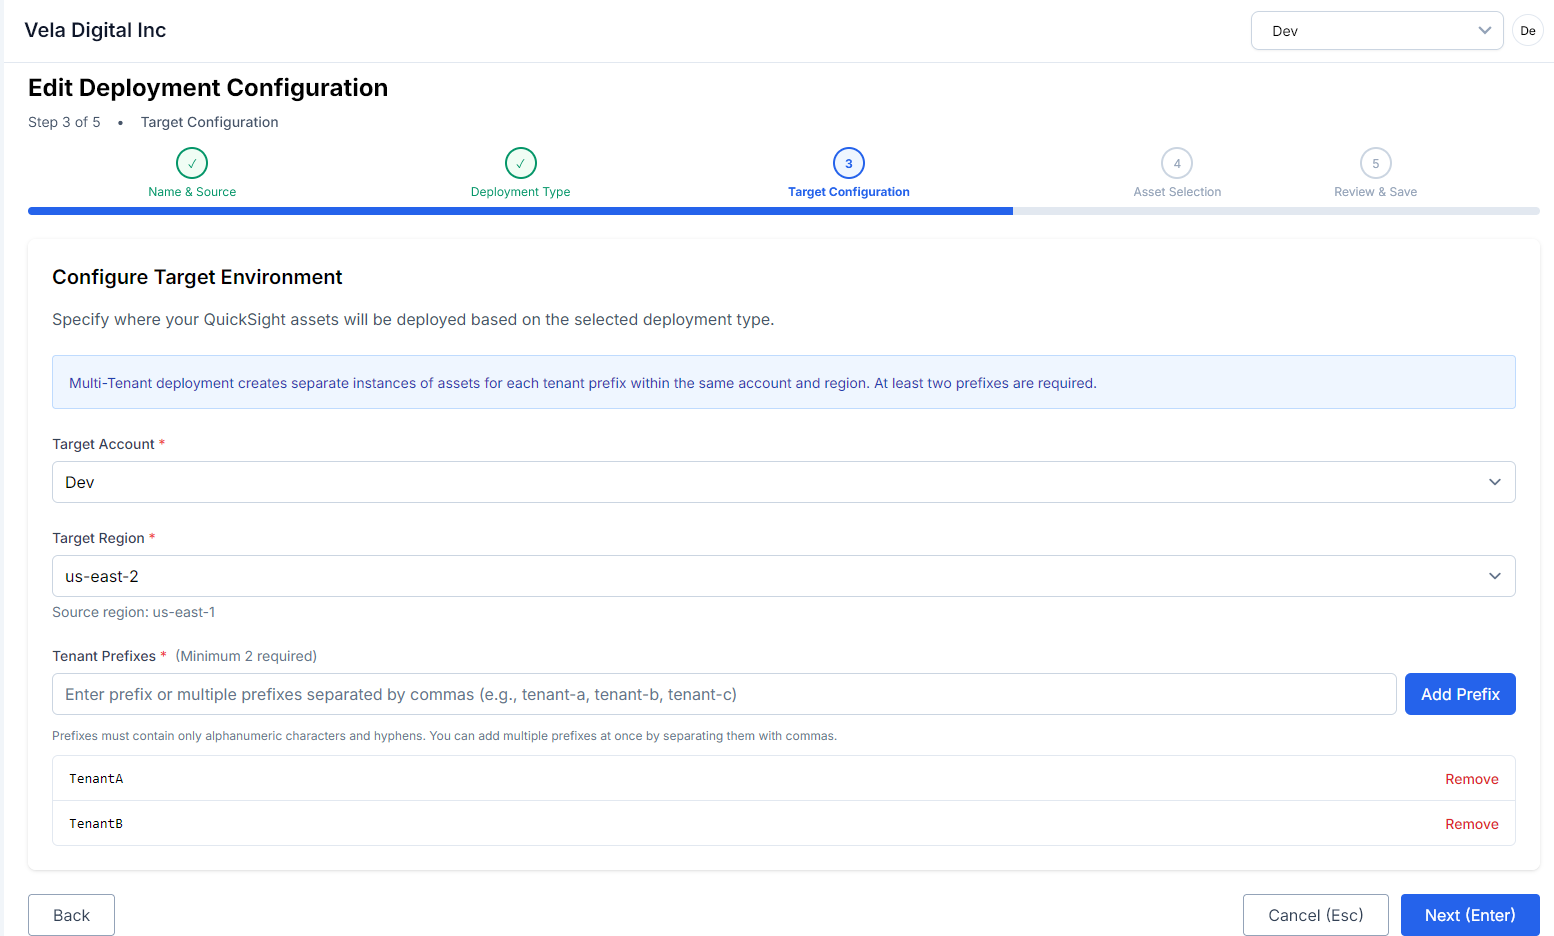Click Cancel (Esc) button
Viewport: 1554px width, 936px height.
pos(1316,915)
